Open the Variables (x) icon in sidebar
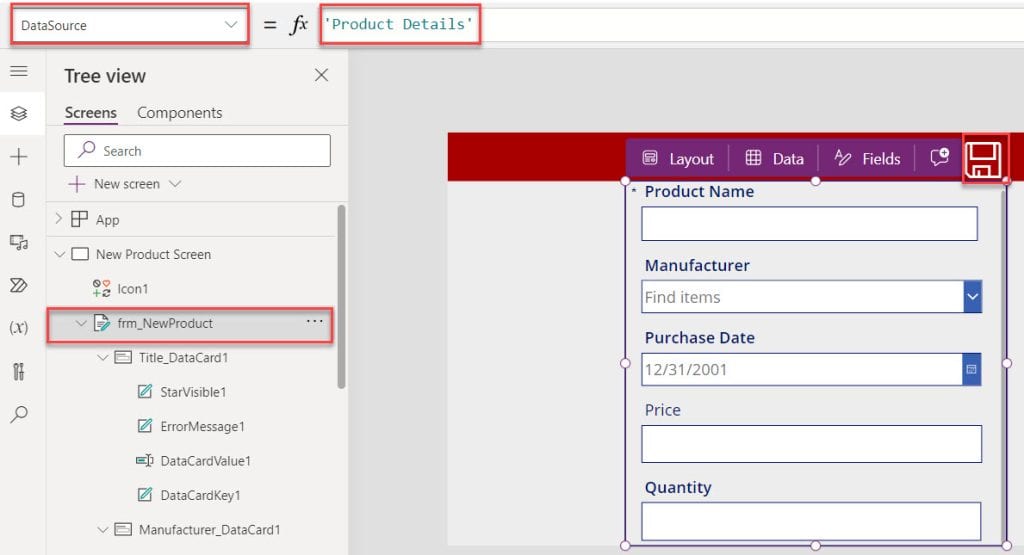1024x555 pixels. (x=19, y=328)
